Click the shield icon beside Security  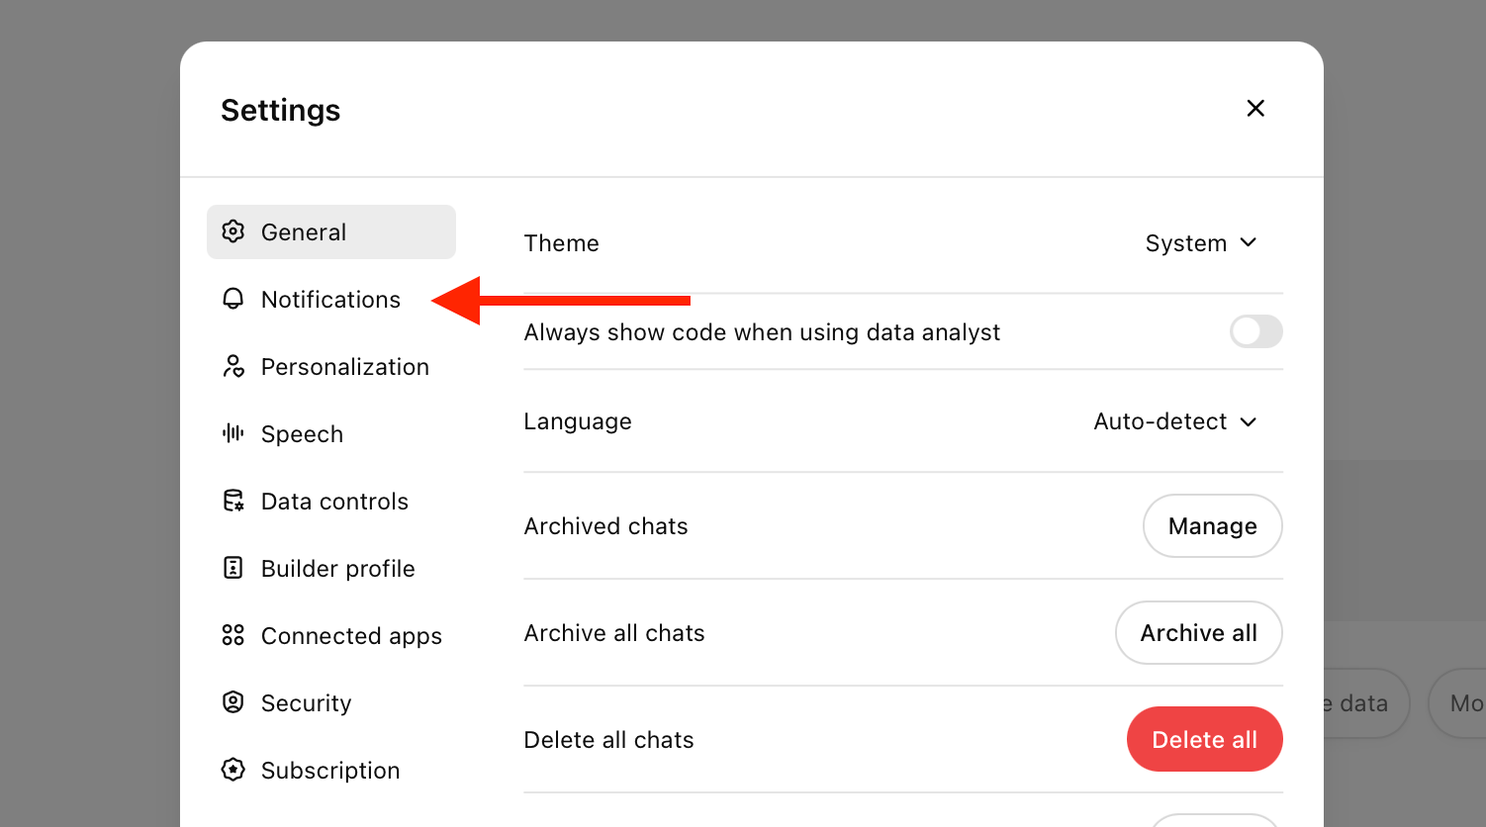[x=233, y=702]
